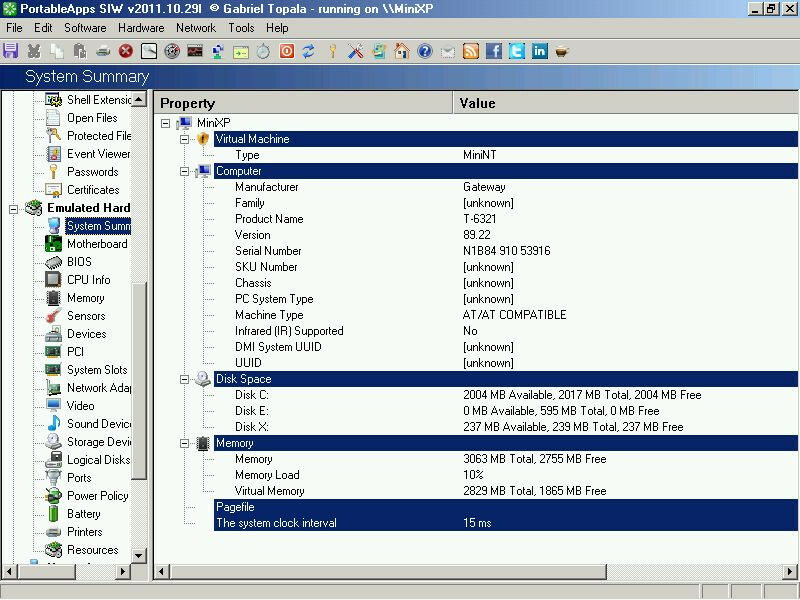Click the Facebook toolbar icon

[x=493, y=51]
